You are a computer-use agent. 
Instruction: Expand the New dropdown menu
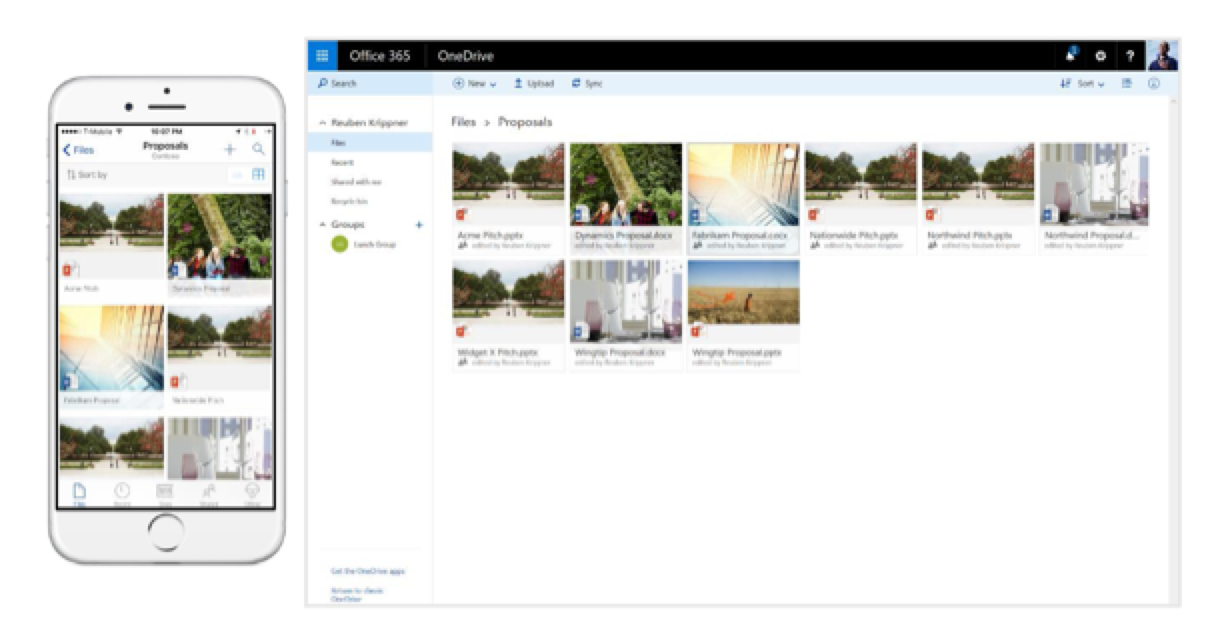point(474,84)
